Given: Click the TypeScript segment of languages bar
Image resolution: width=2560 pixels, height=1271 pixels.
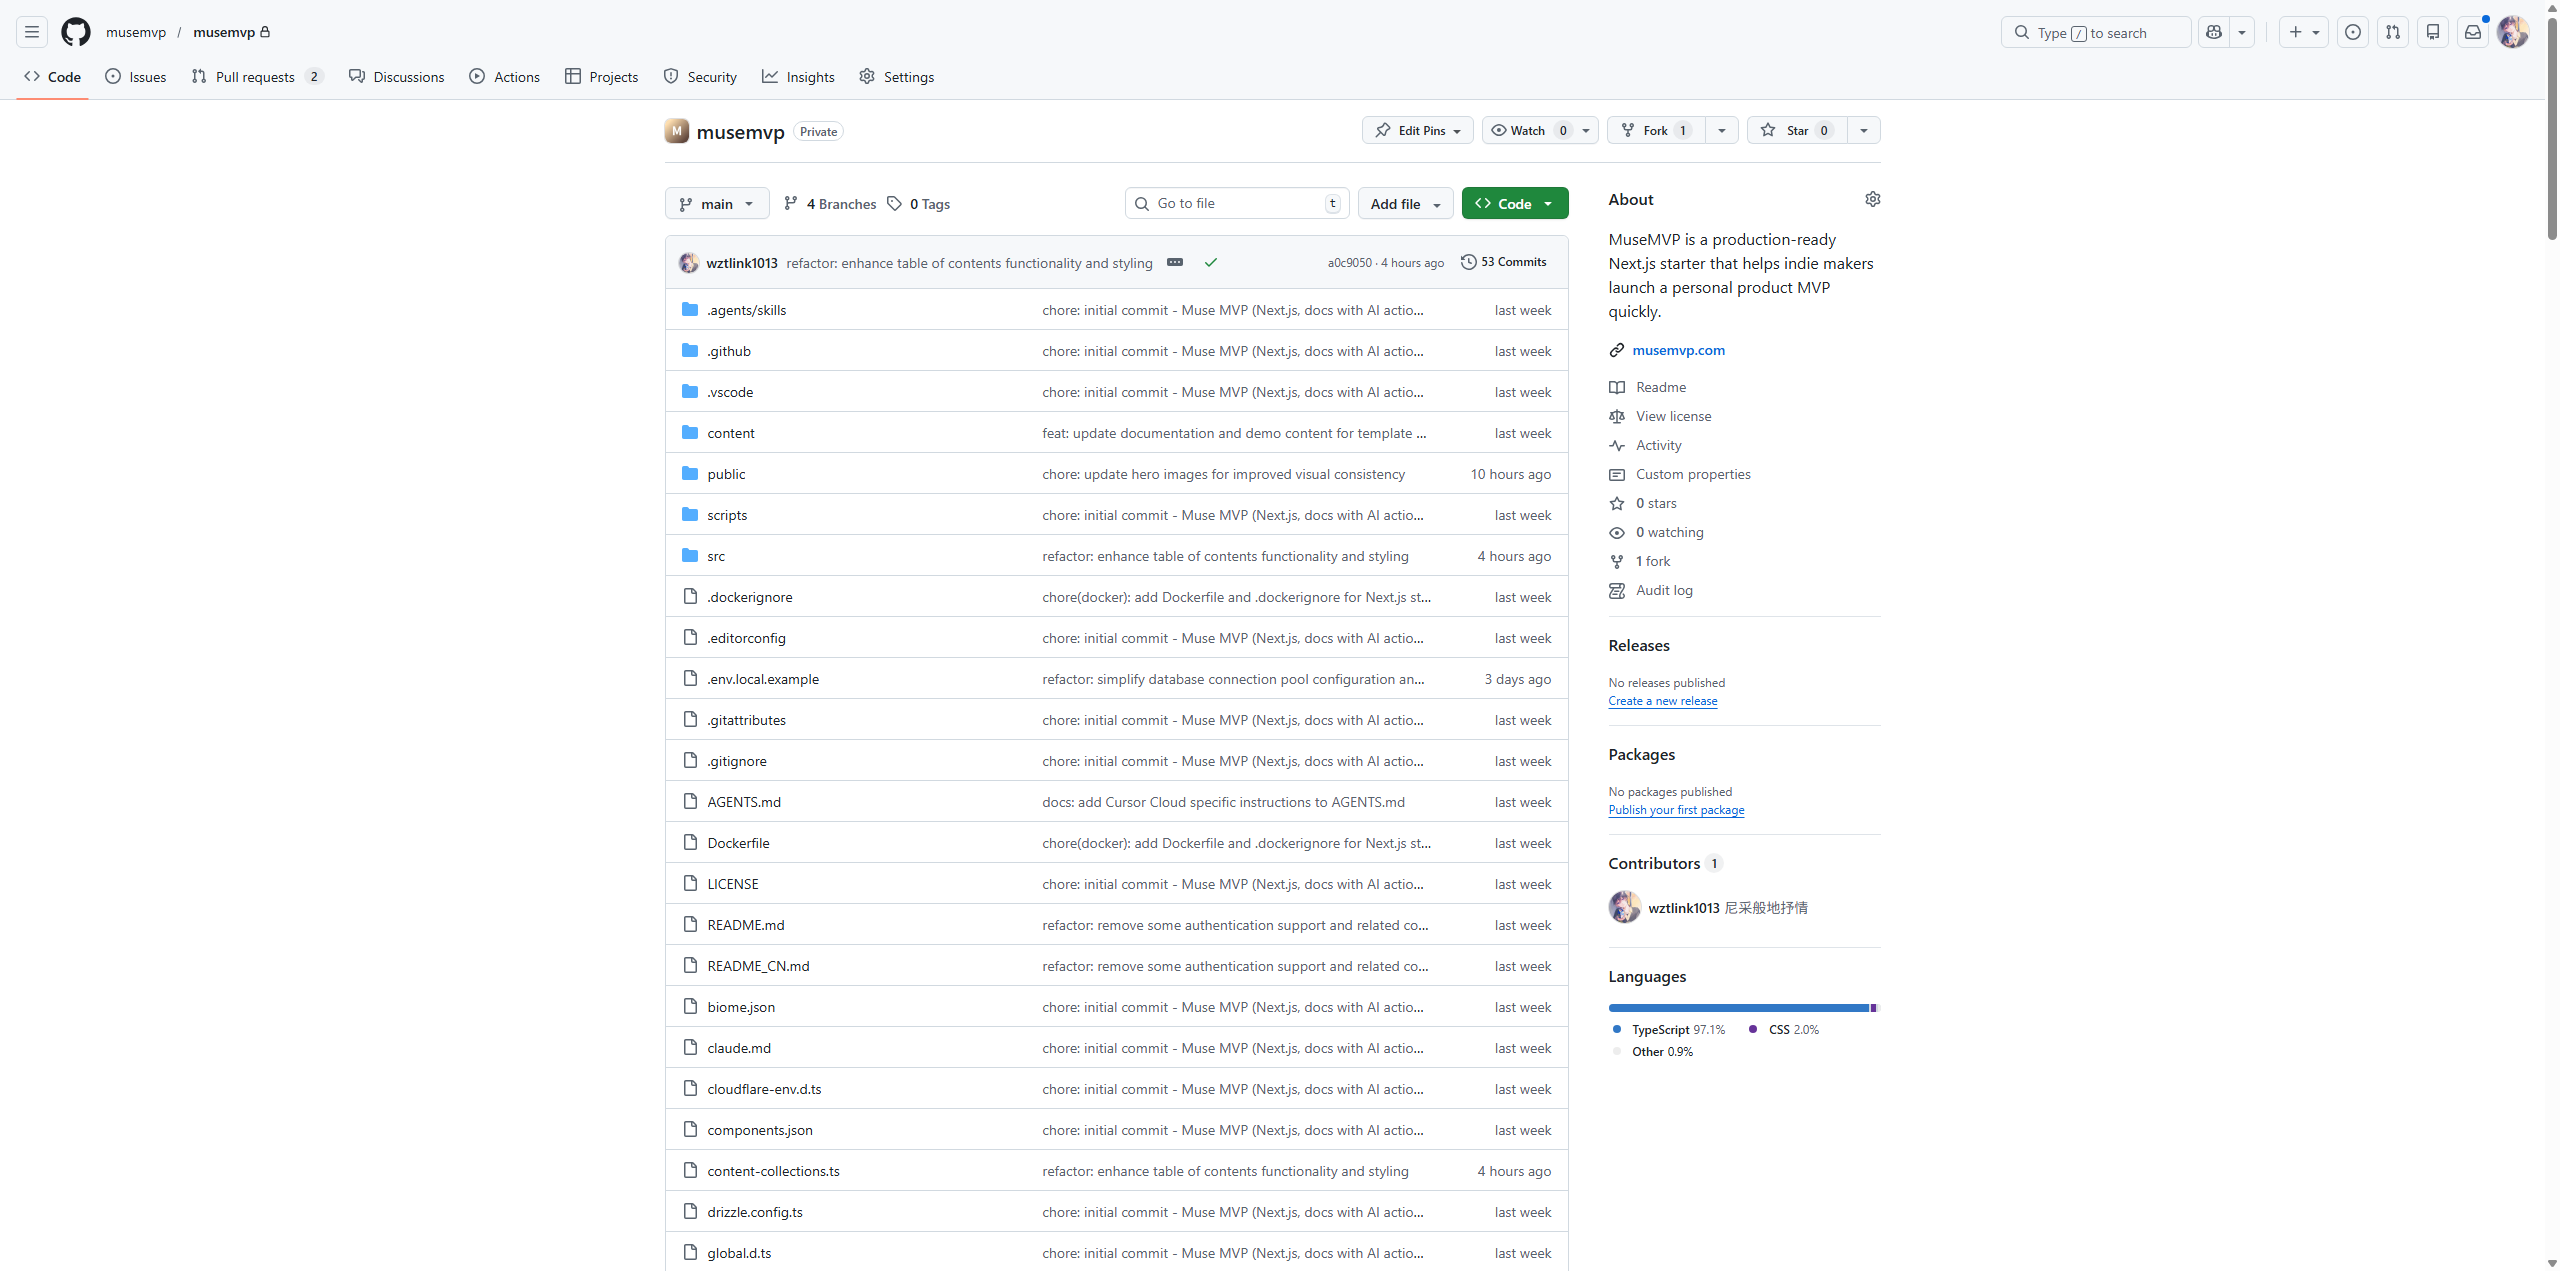Looking at the screenshot, I should 1738,1008.
